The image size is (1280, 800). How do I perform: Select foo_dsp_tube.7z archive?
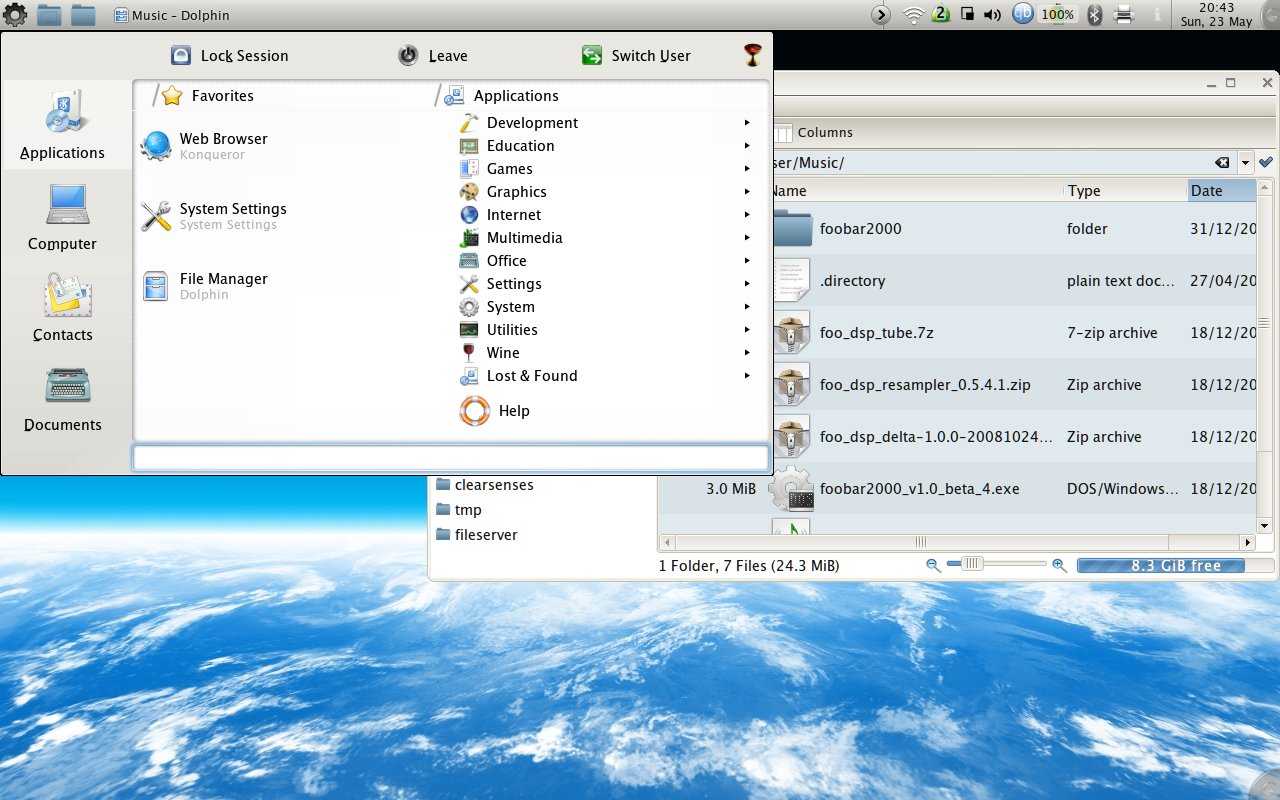point(876,333)
